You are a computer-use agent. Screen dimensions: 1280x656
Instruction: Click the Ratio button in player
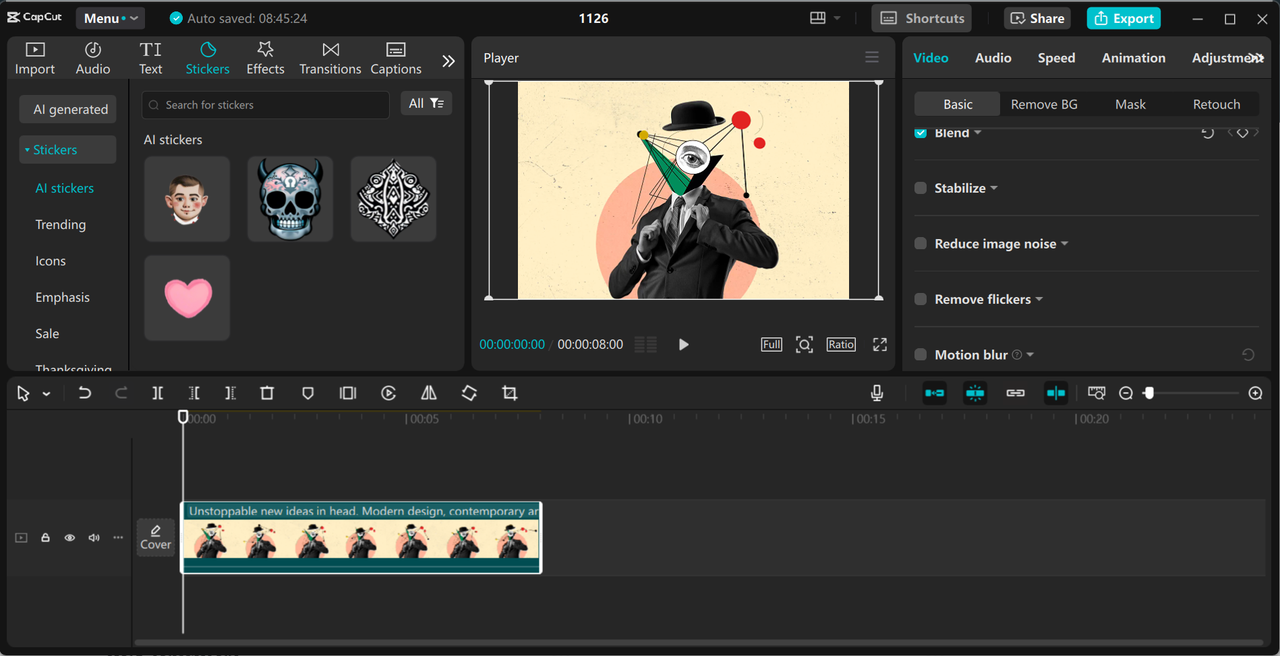pyautogui.click(x=841, y=344)
